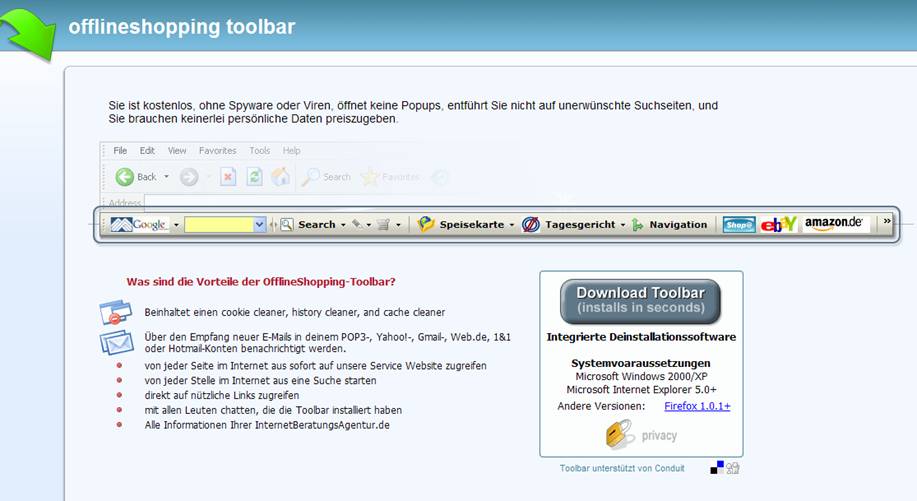This screenshot has width=917, height=501.
Task: Open the View menu
Action: pos(177,151)
